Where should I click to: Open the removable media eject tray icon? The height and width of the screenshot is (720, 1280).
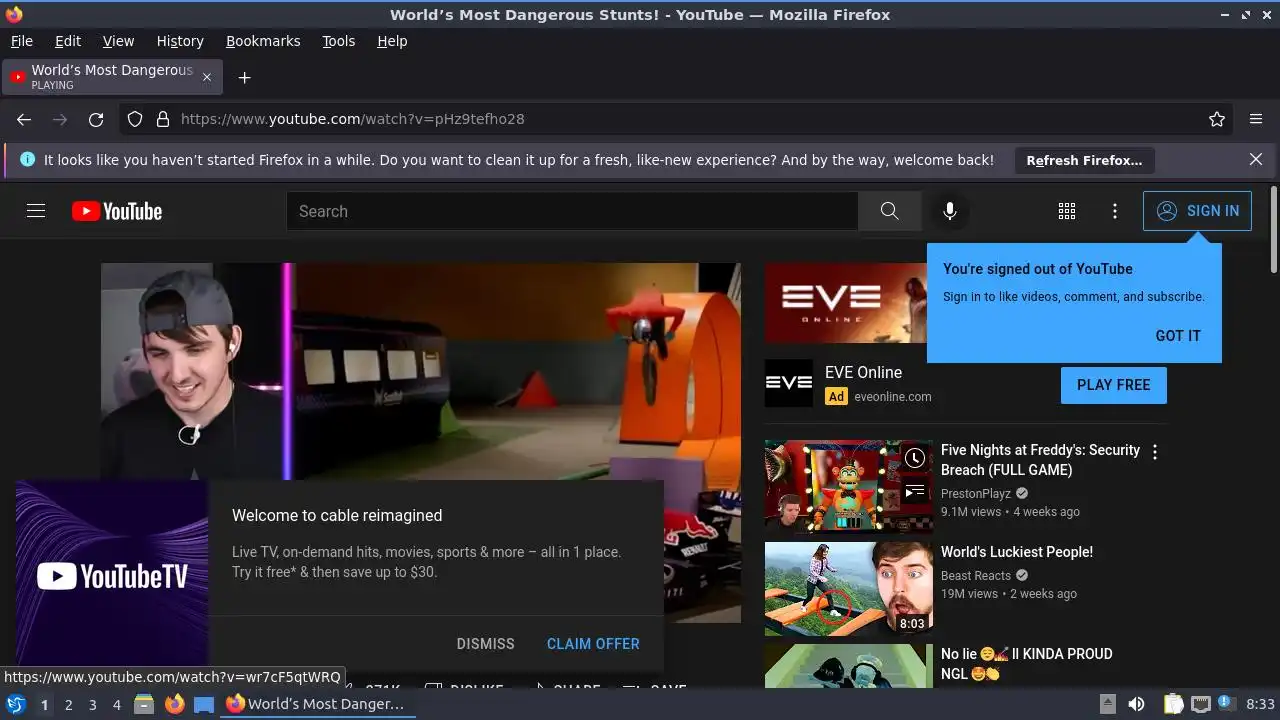[x=1107, y=704]
